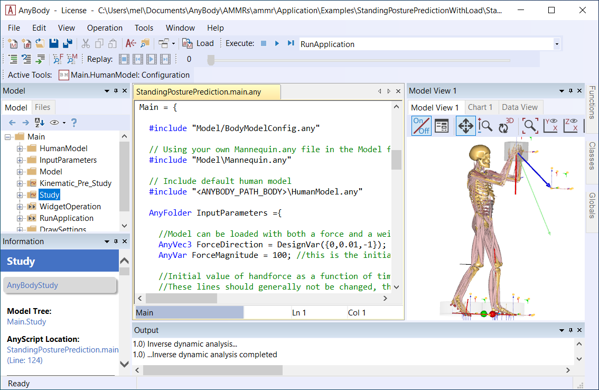Click the blue question mark help icon
This screenshot has height=390, width=599.
[74, 123]
